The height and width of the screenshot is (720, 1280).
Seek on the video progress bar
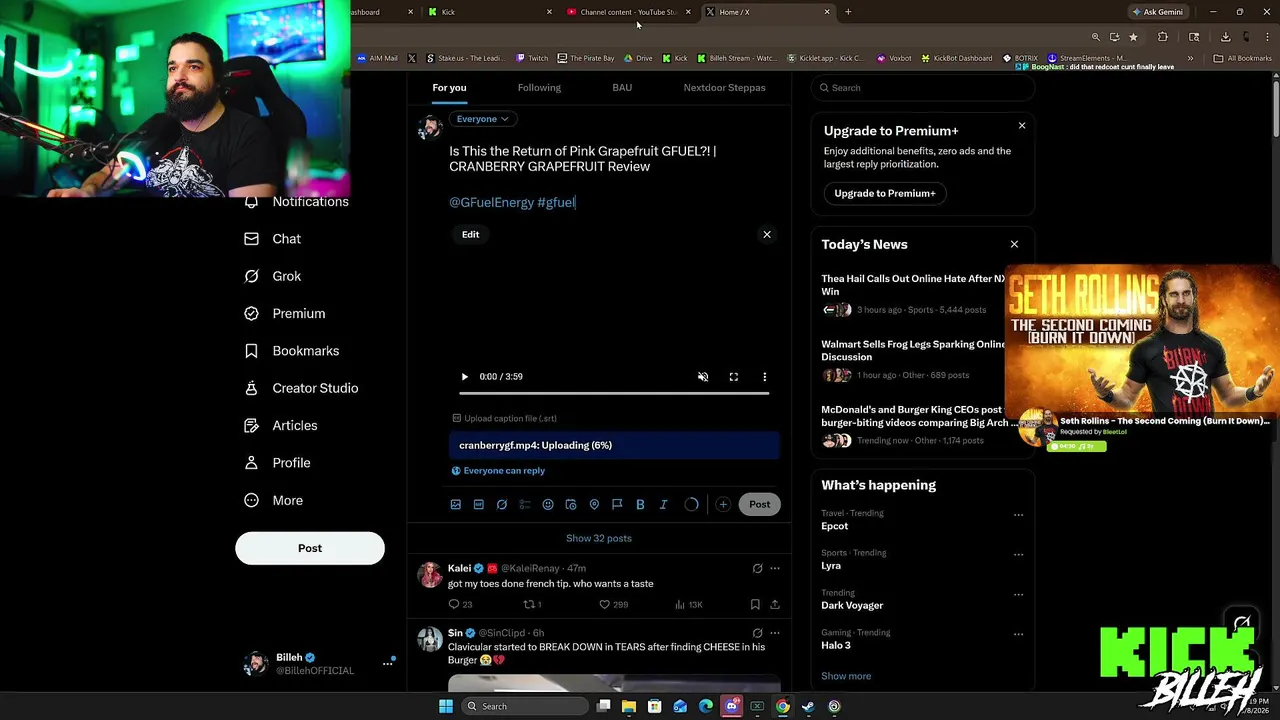(614, 394)
